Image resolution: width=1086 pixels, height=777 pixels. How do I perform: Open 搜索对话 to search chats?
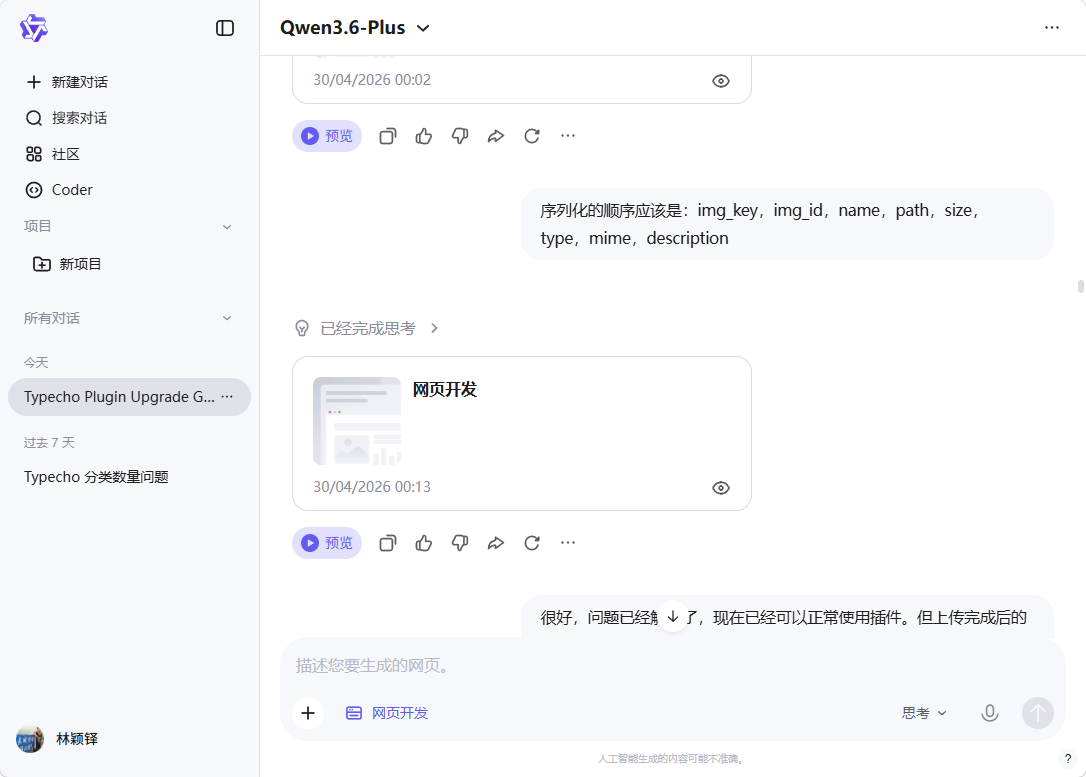[67, 118]
